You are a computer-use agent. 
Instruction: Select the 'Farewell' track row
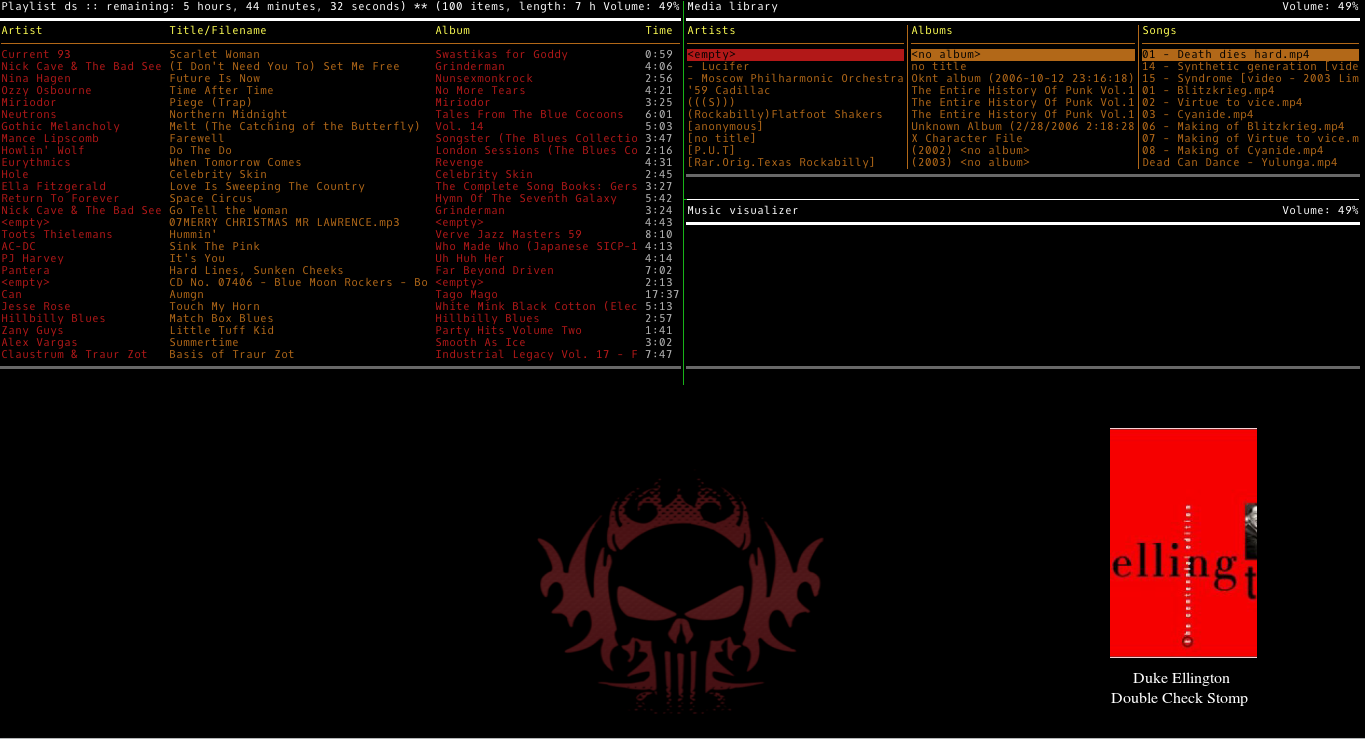[x=340, y=139]
